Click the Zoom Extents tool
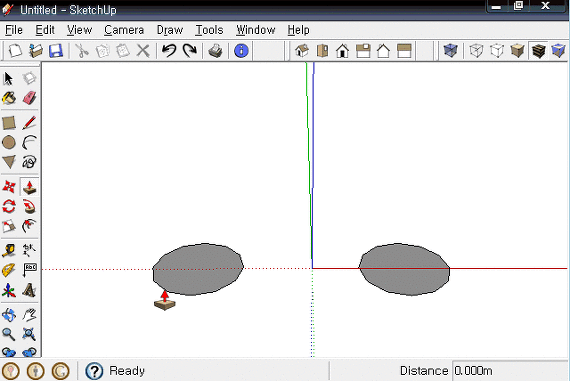The image size is (570, 381). click(x=29, y=334)
